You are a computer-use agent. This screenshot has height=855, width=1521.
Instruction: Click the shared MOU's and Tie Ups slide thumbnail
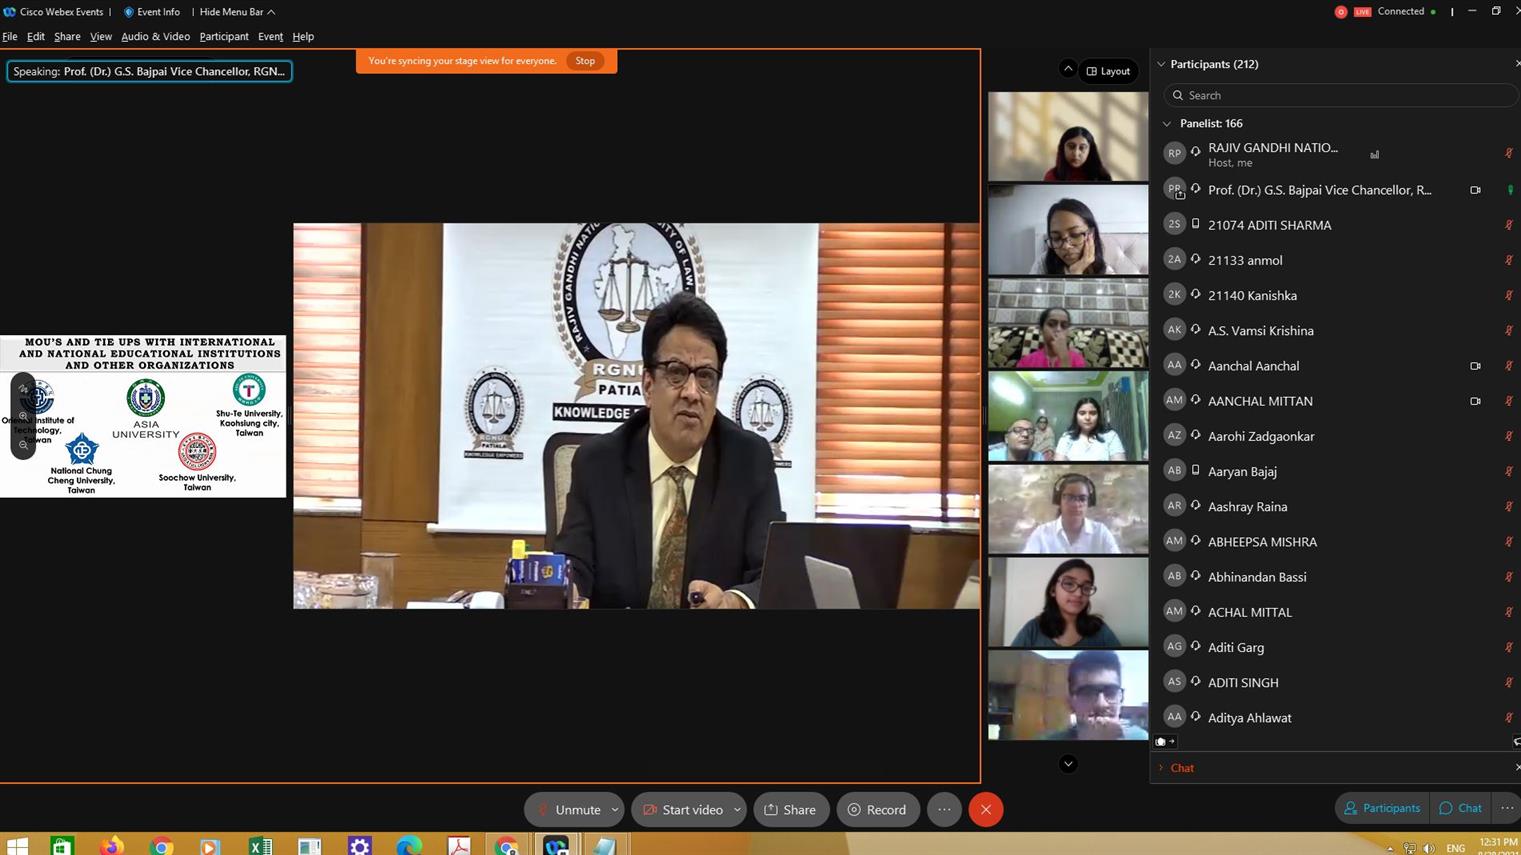pyautogui.click(x=143, y=416)
